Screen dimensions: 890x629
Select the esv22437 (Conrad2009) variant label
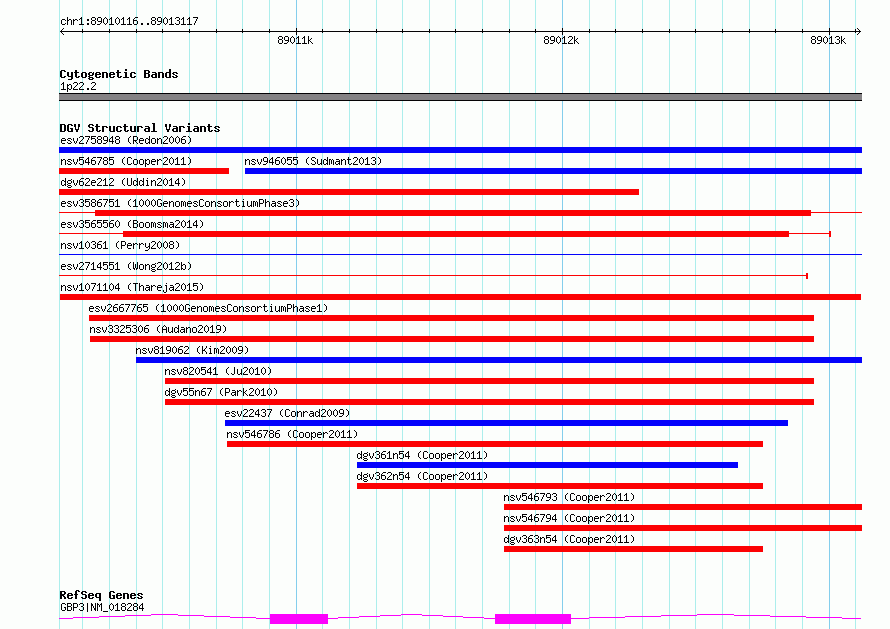(x=287, y=413)
